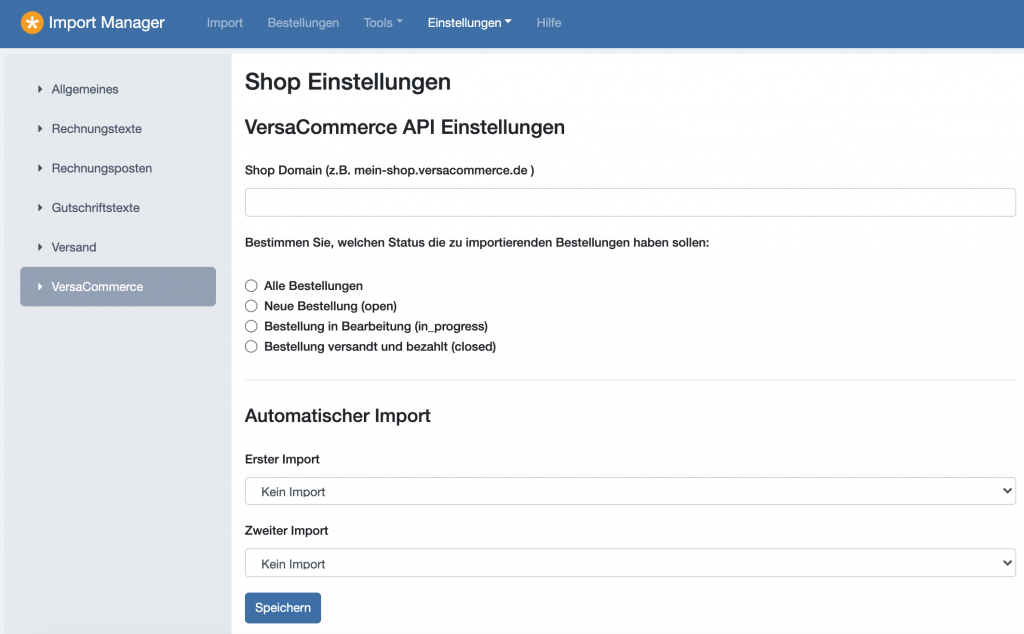Select Gutschrifttexte in the sidebar
1024x634 pixels.
(x=95, y=208)
